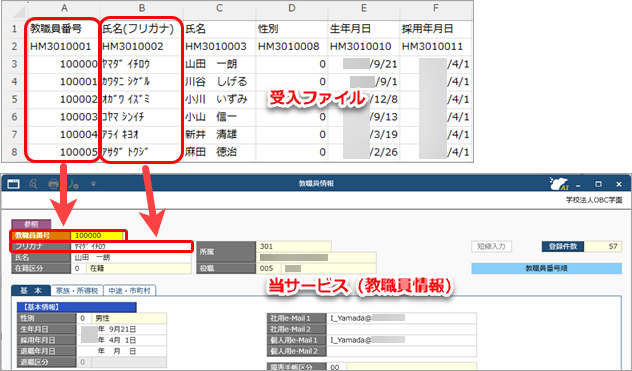Click cell HM3010003 in spreadsheet

(x=219, y=46)
